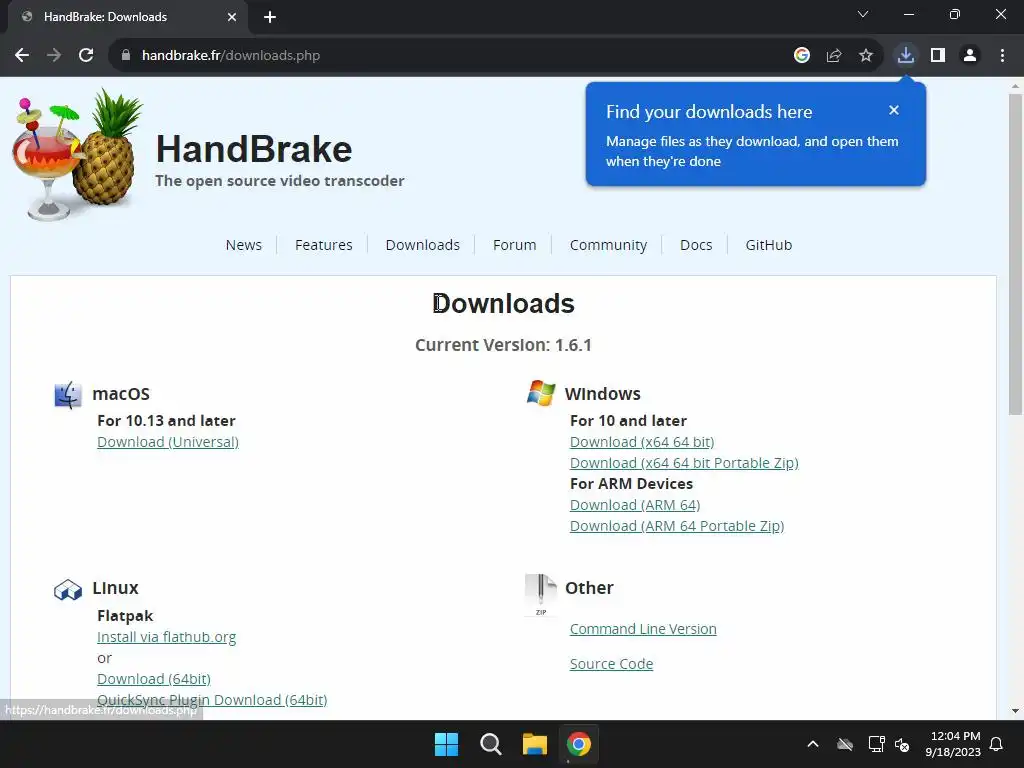The height and width of the screenshot is (768, 1024).
Task: Open the Community menu item
Action: 608,245
